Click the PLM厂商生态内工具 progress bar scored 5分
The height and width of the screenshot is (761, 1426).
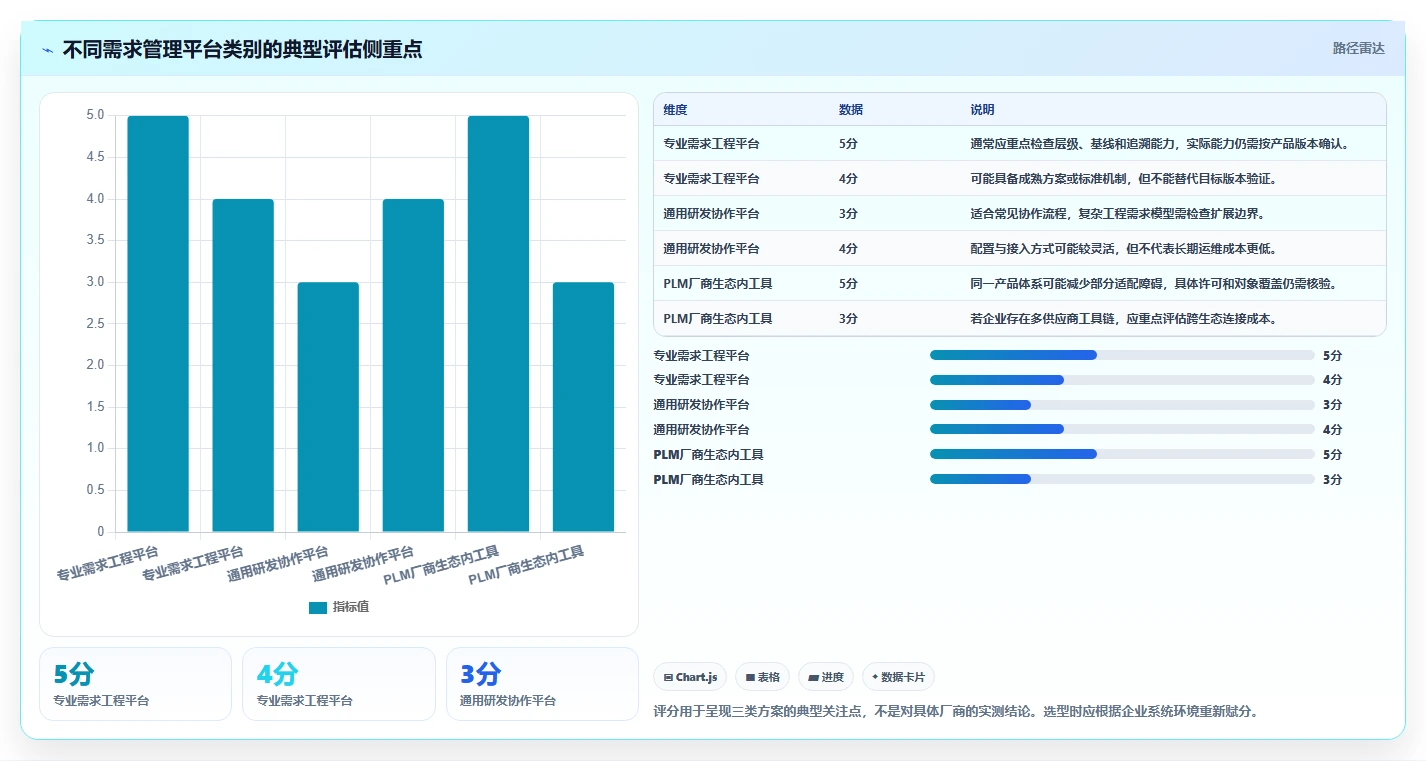(1122, 454)
